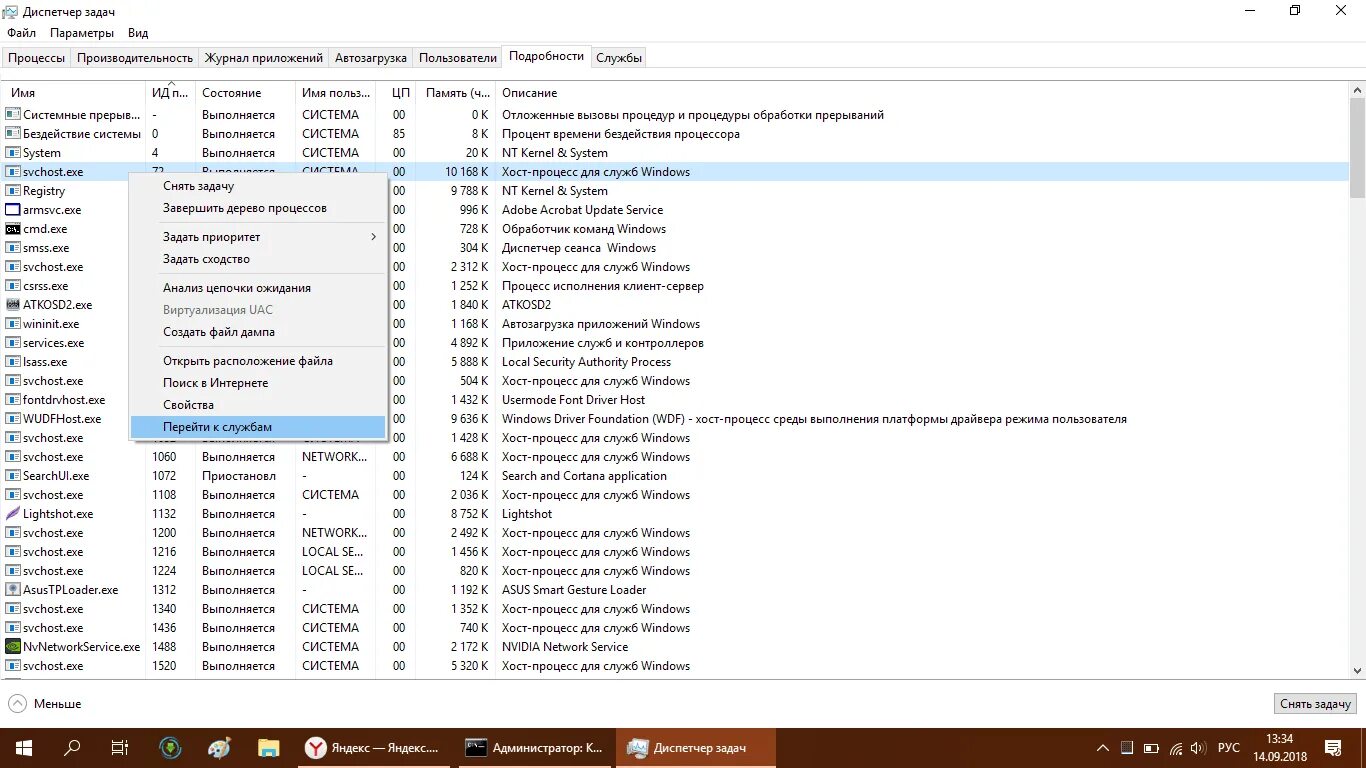Click the fontdrvhost.exe process icon
The height and width of the screenshot is (768, 1366).
pos(13,400)
